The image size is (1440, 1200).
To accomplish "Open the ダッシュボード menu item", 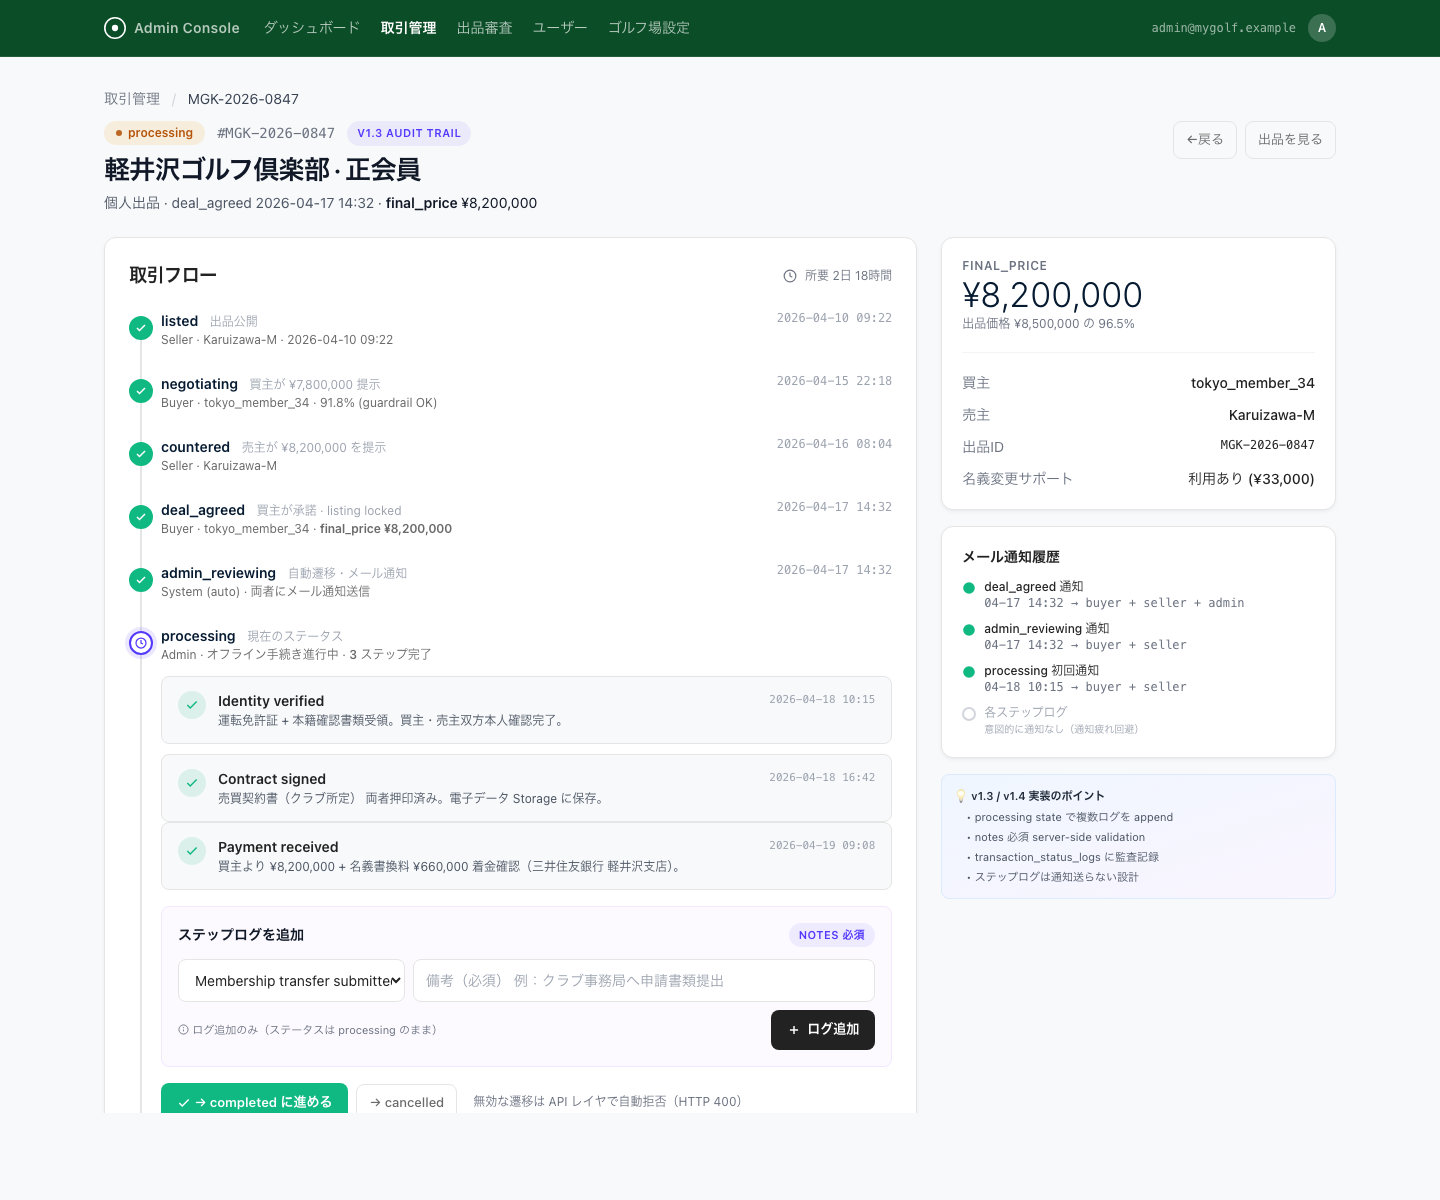I will coord(311,28).
